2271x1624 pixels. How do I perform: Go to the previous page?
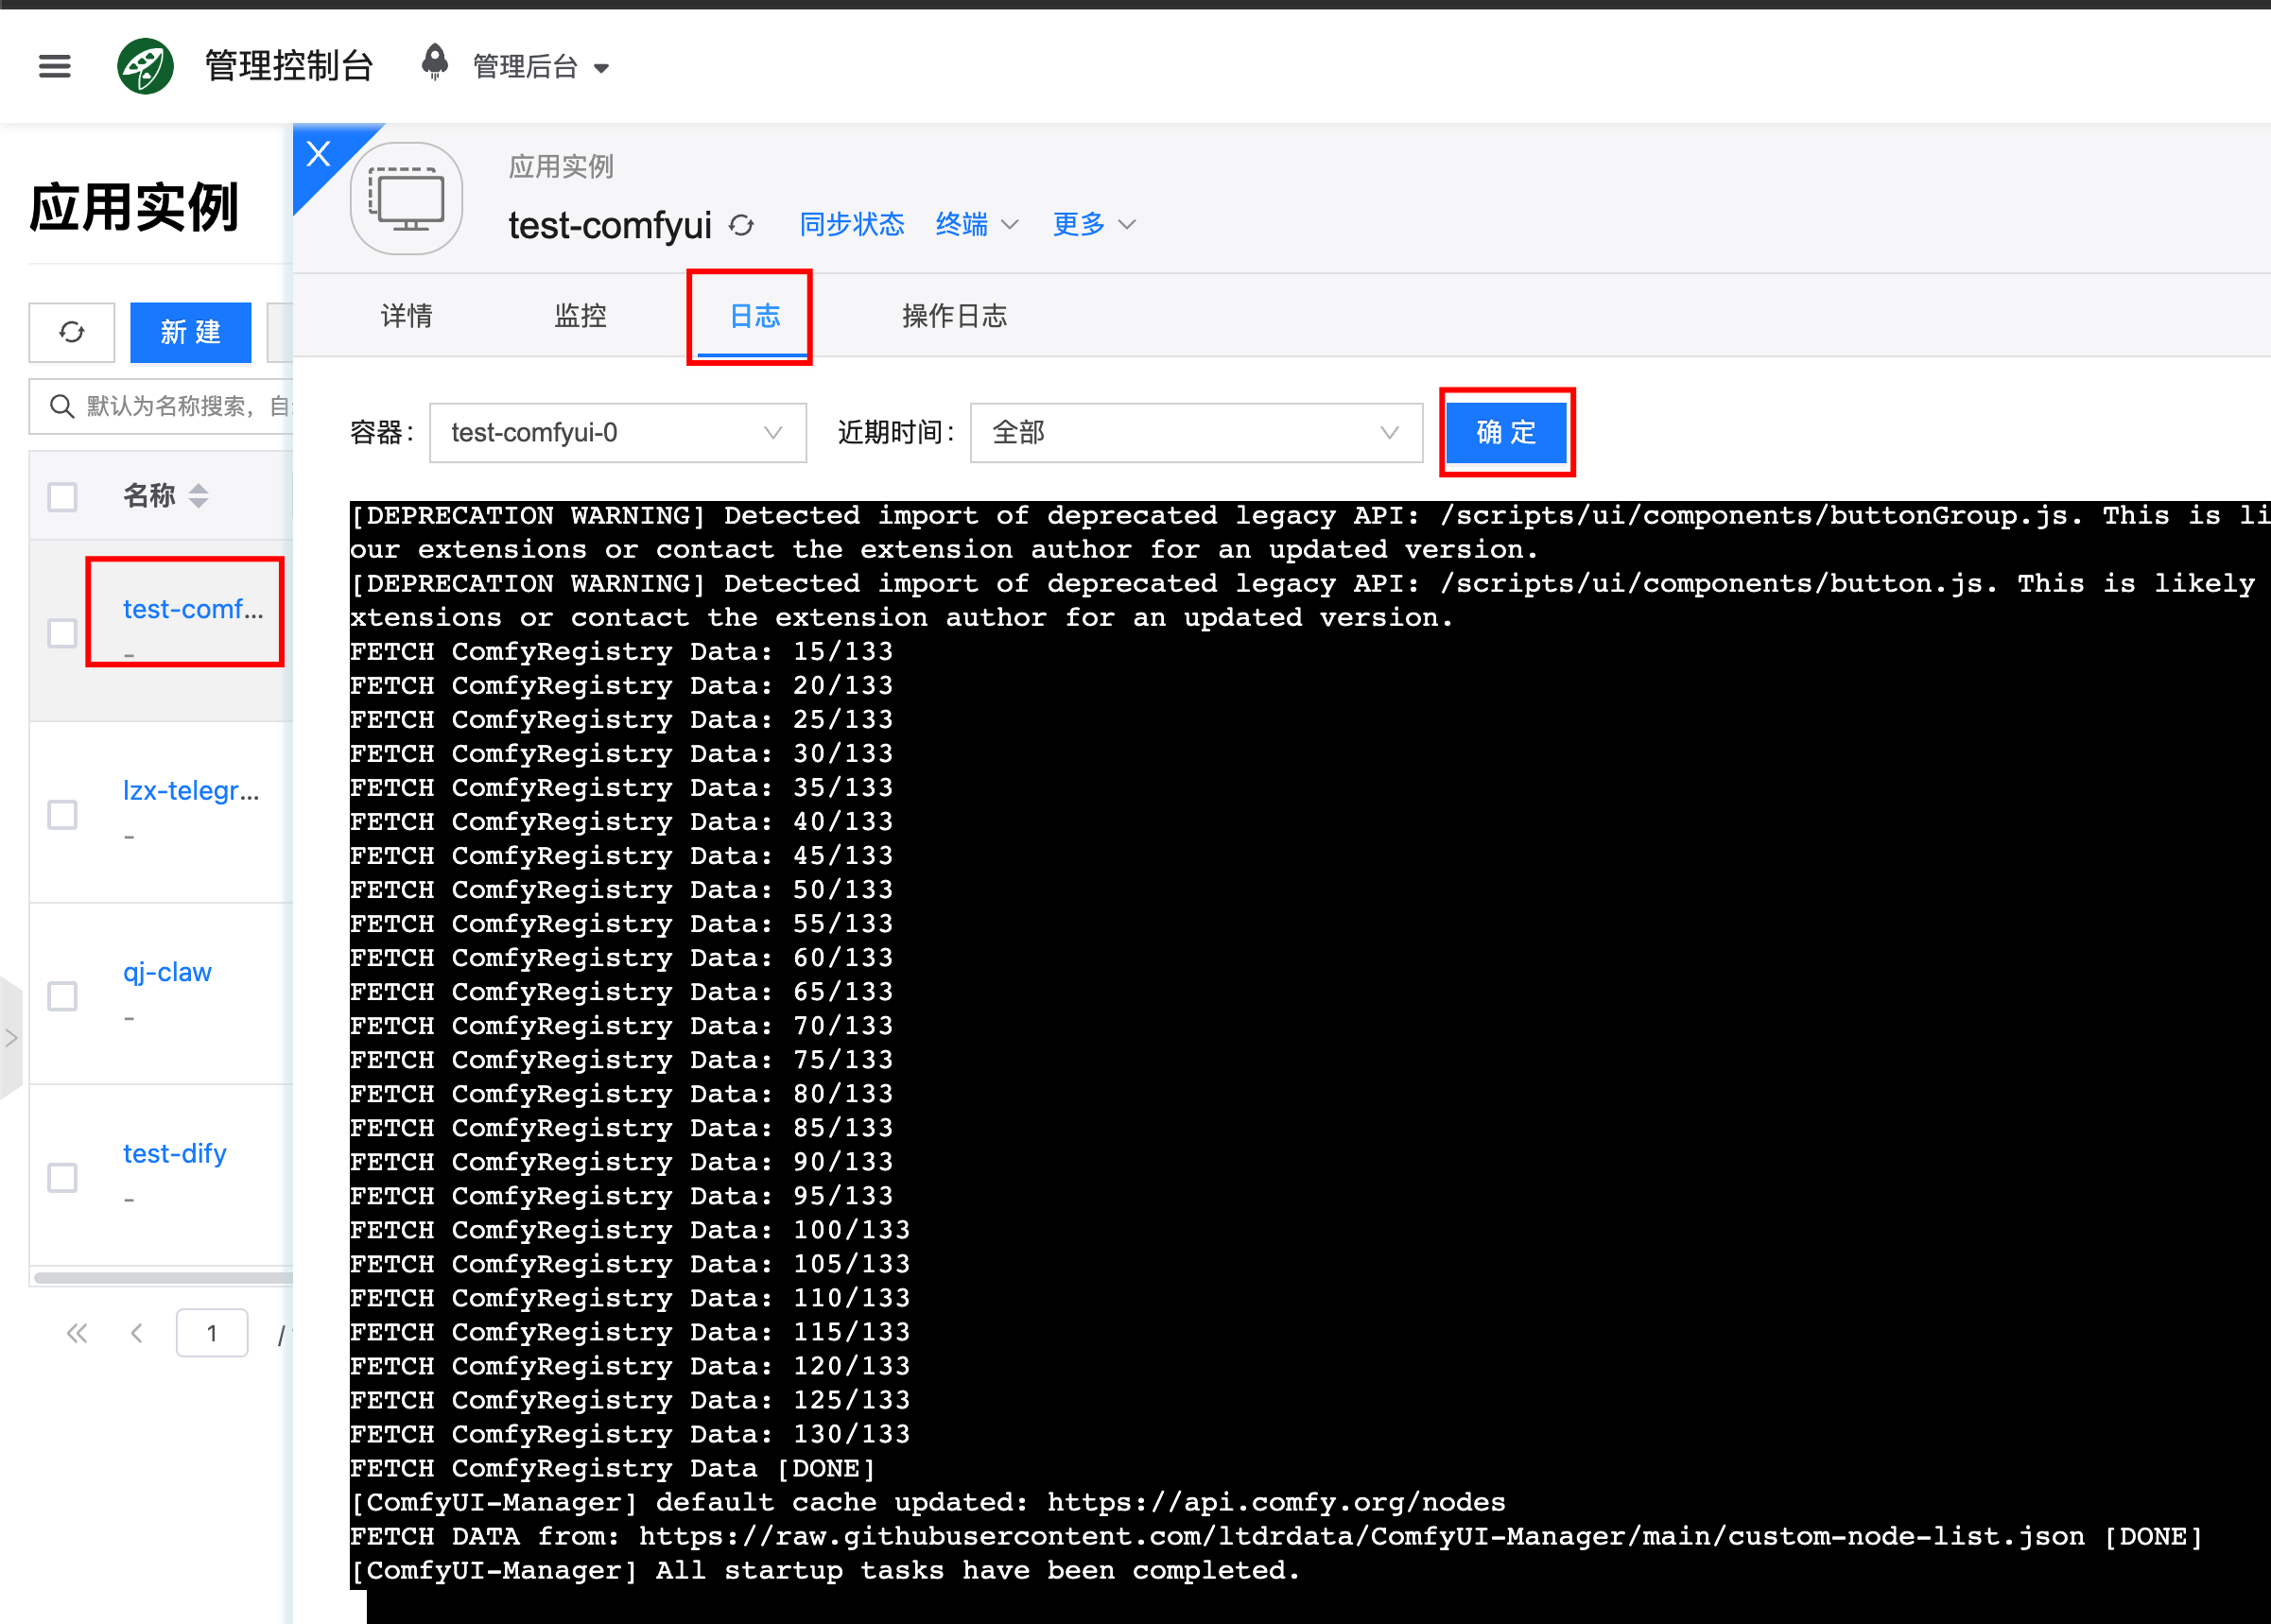(x=137, y=1333)
